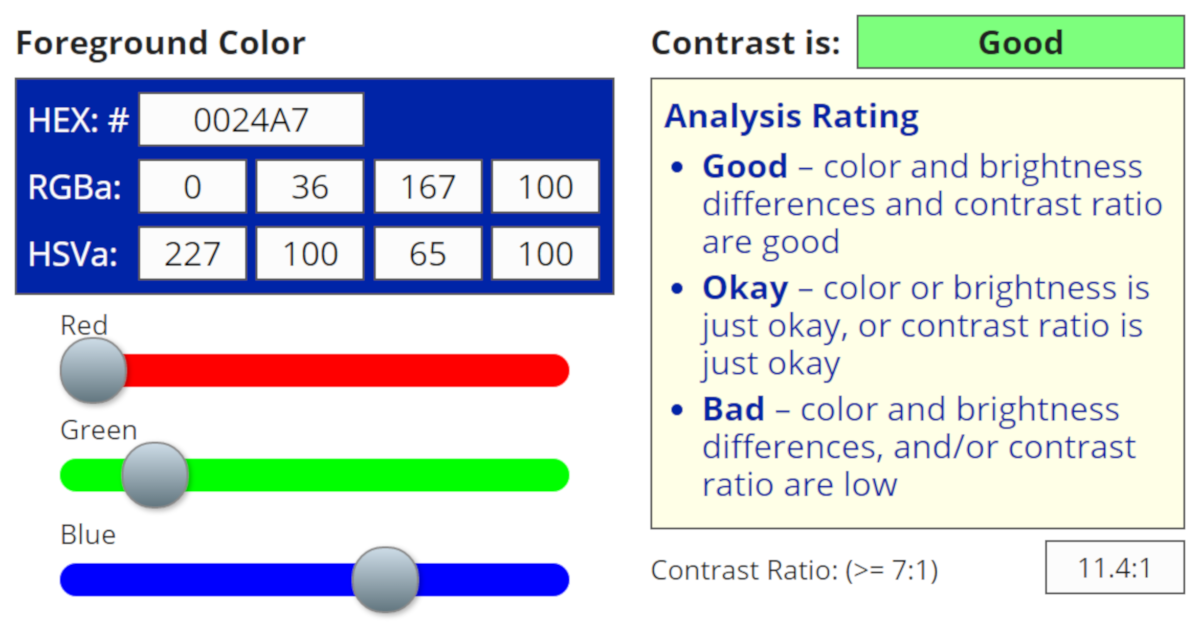Click the HEX color code input field
The width and height of the screenshot is (1200, 630).
pos(251,120)
